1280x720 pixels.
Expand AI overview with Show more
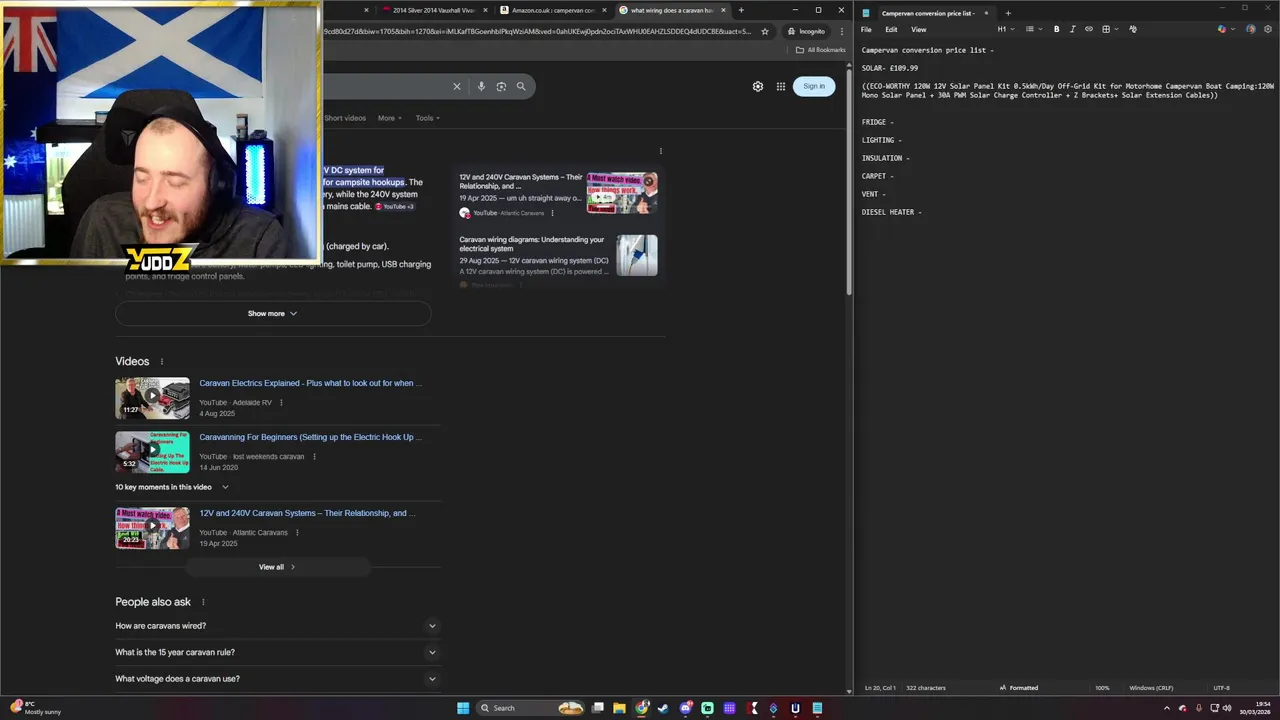(x=273, y=313)
